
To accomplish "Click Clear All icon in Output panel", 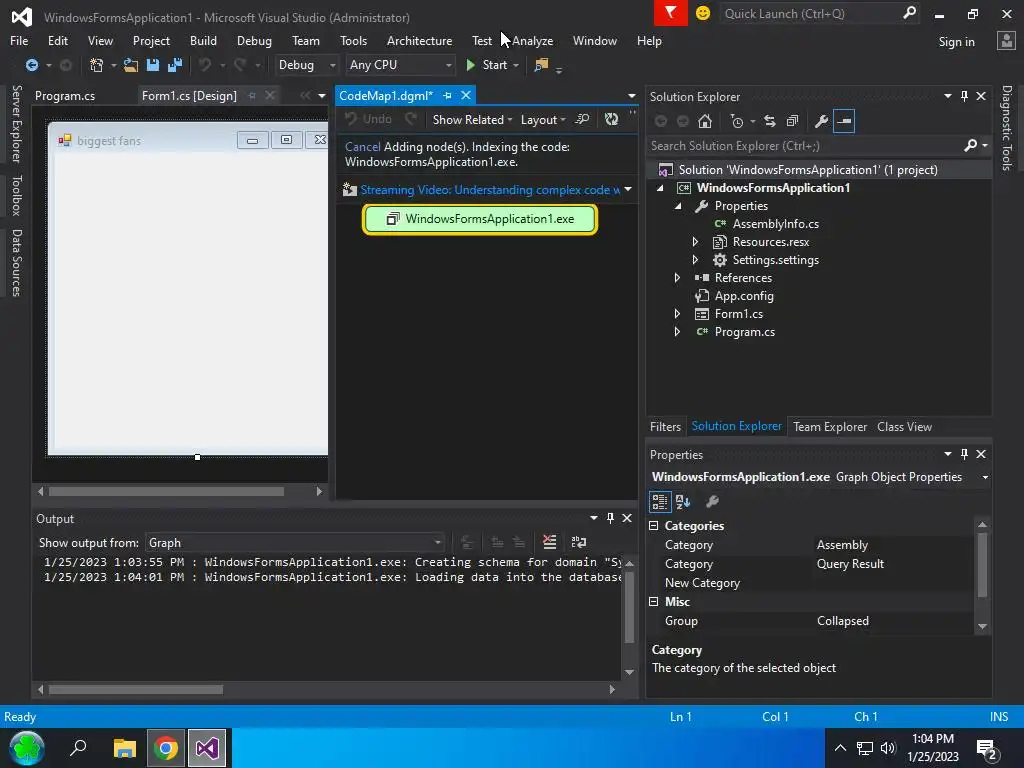I will point(550,542).
